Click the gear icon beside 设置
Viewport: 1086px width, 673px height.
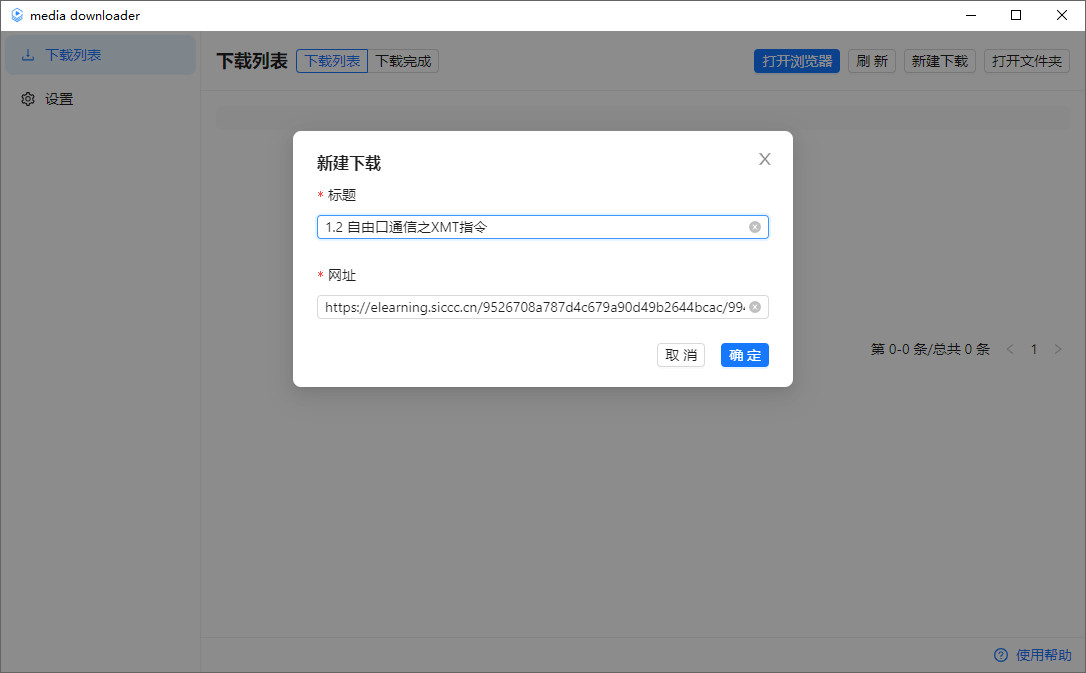point(28,99)
